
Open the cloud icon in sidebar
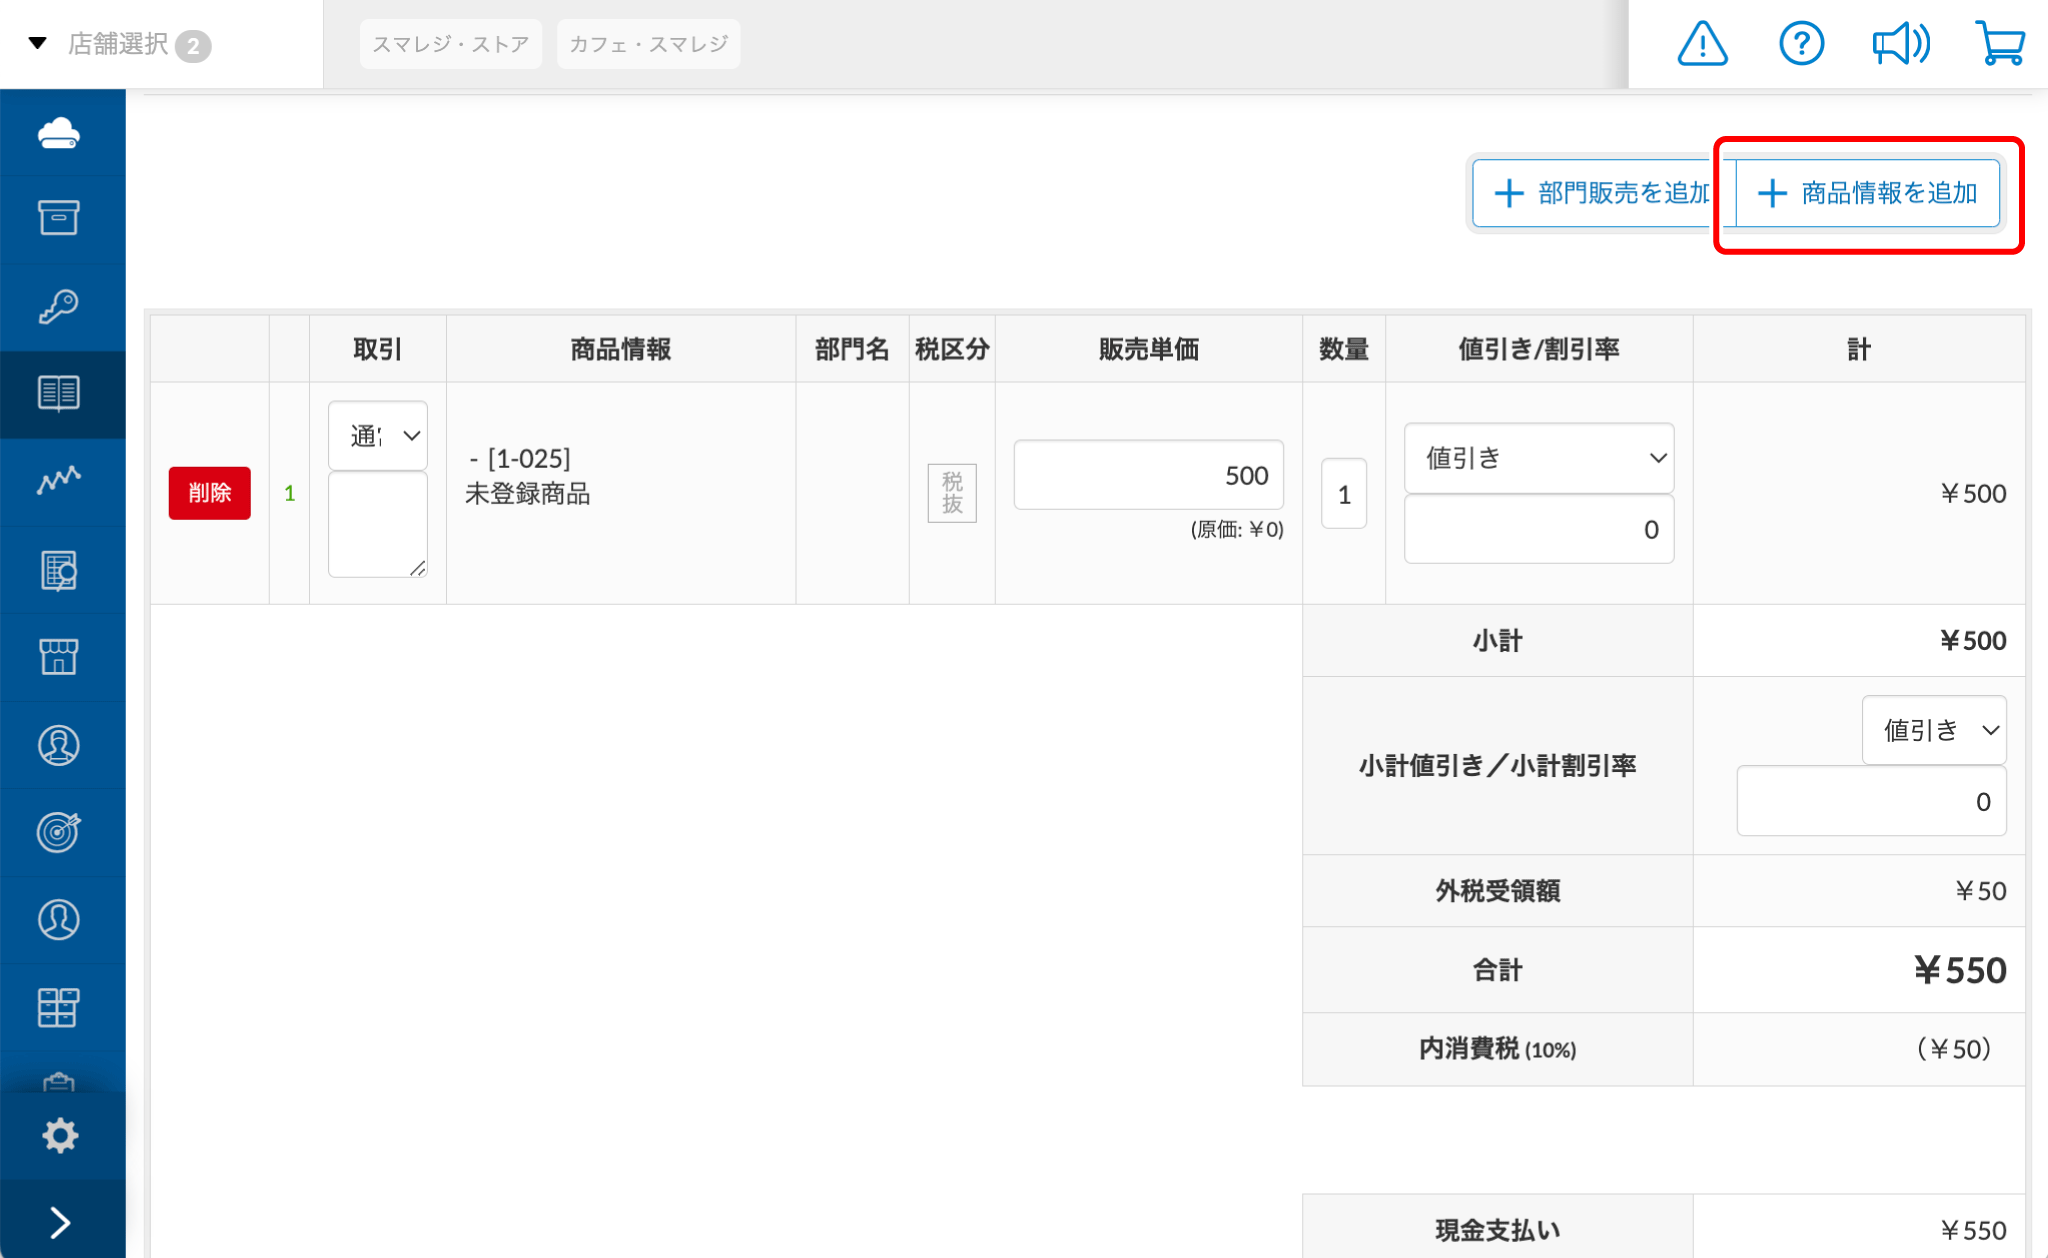59,133
